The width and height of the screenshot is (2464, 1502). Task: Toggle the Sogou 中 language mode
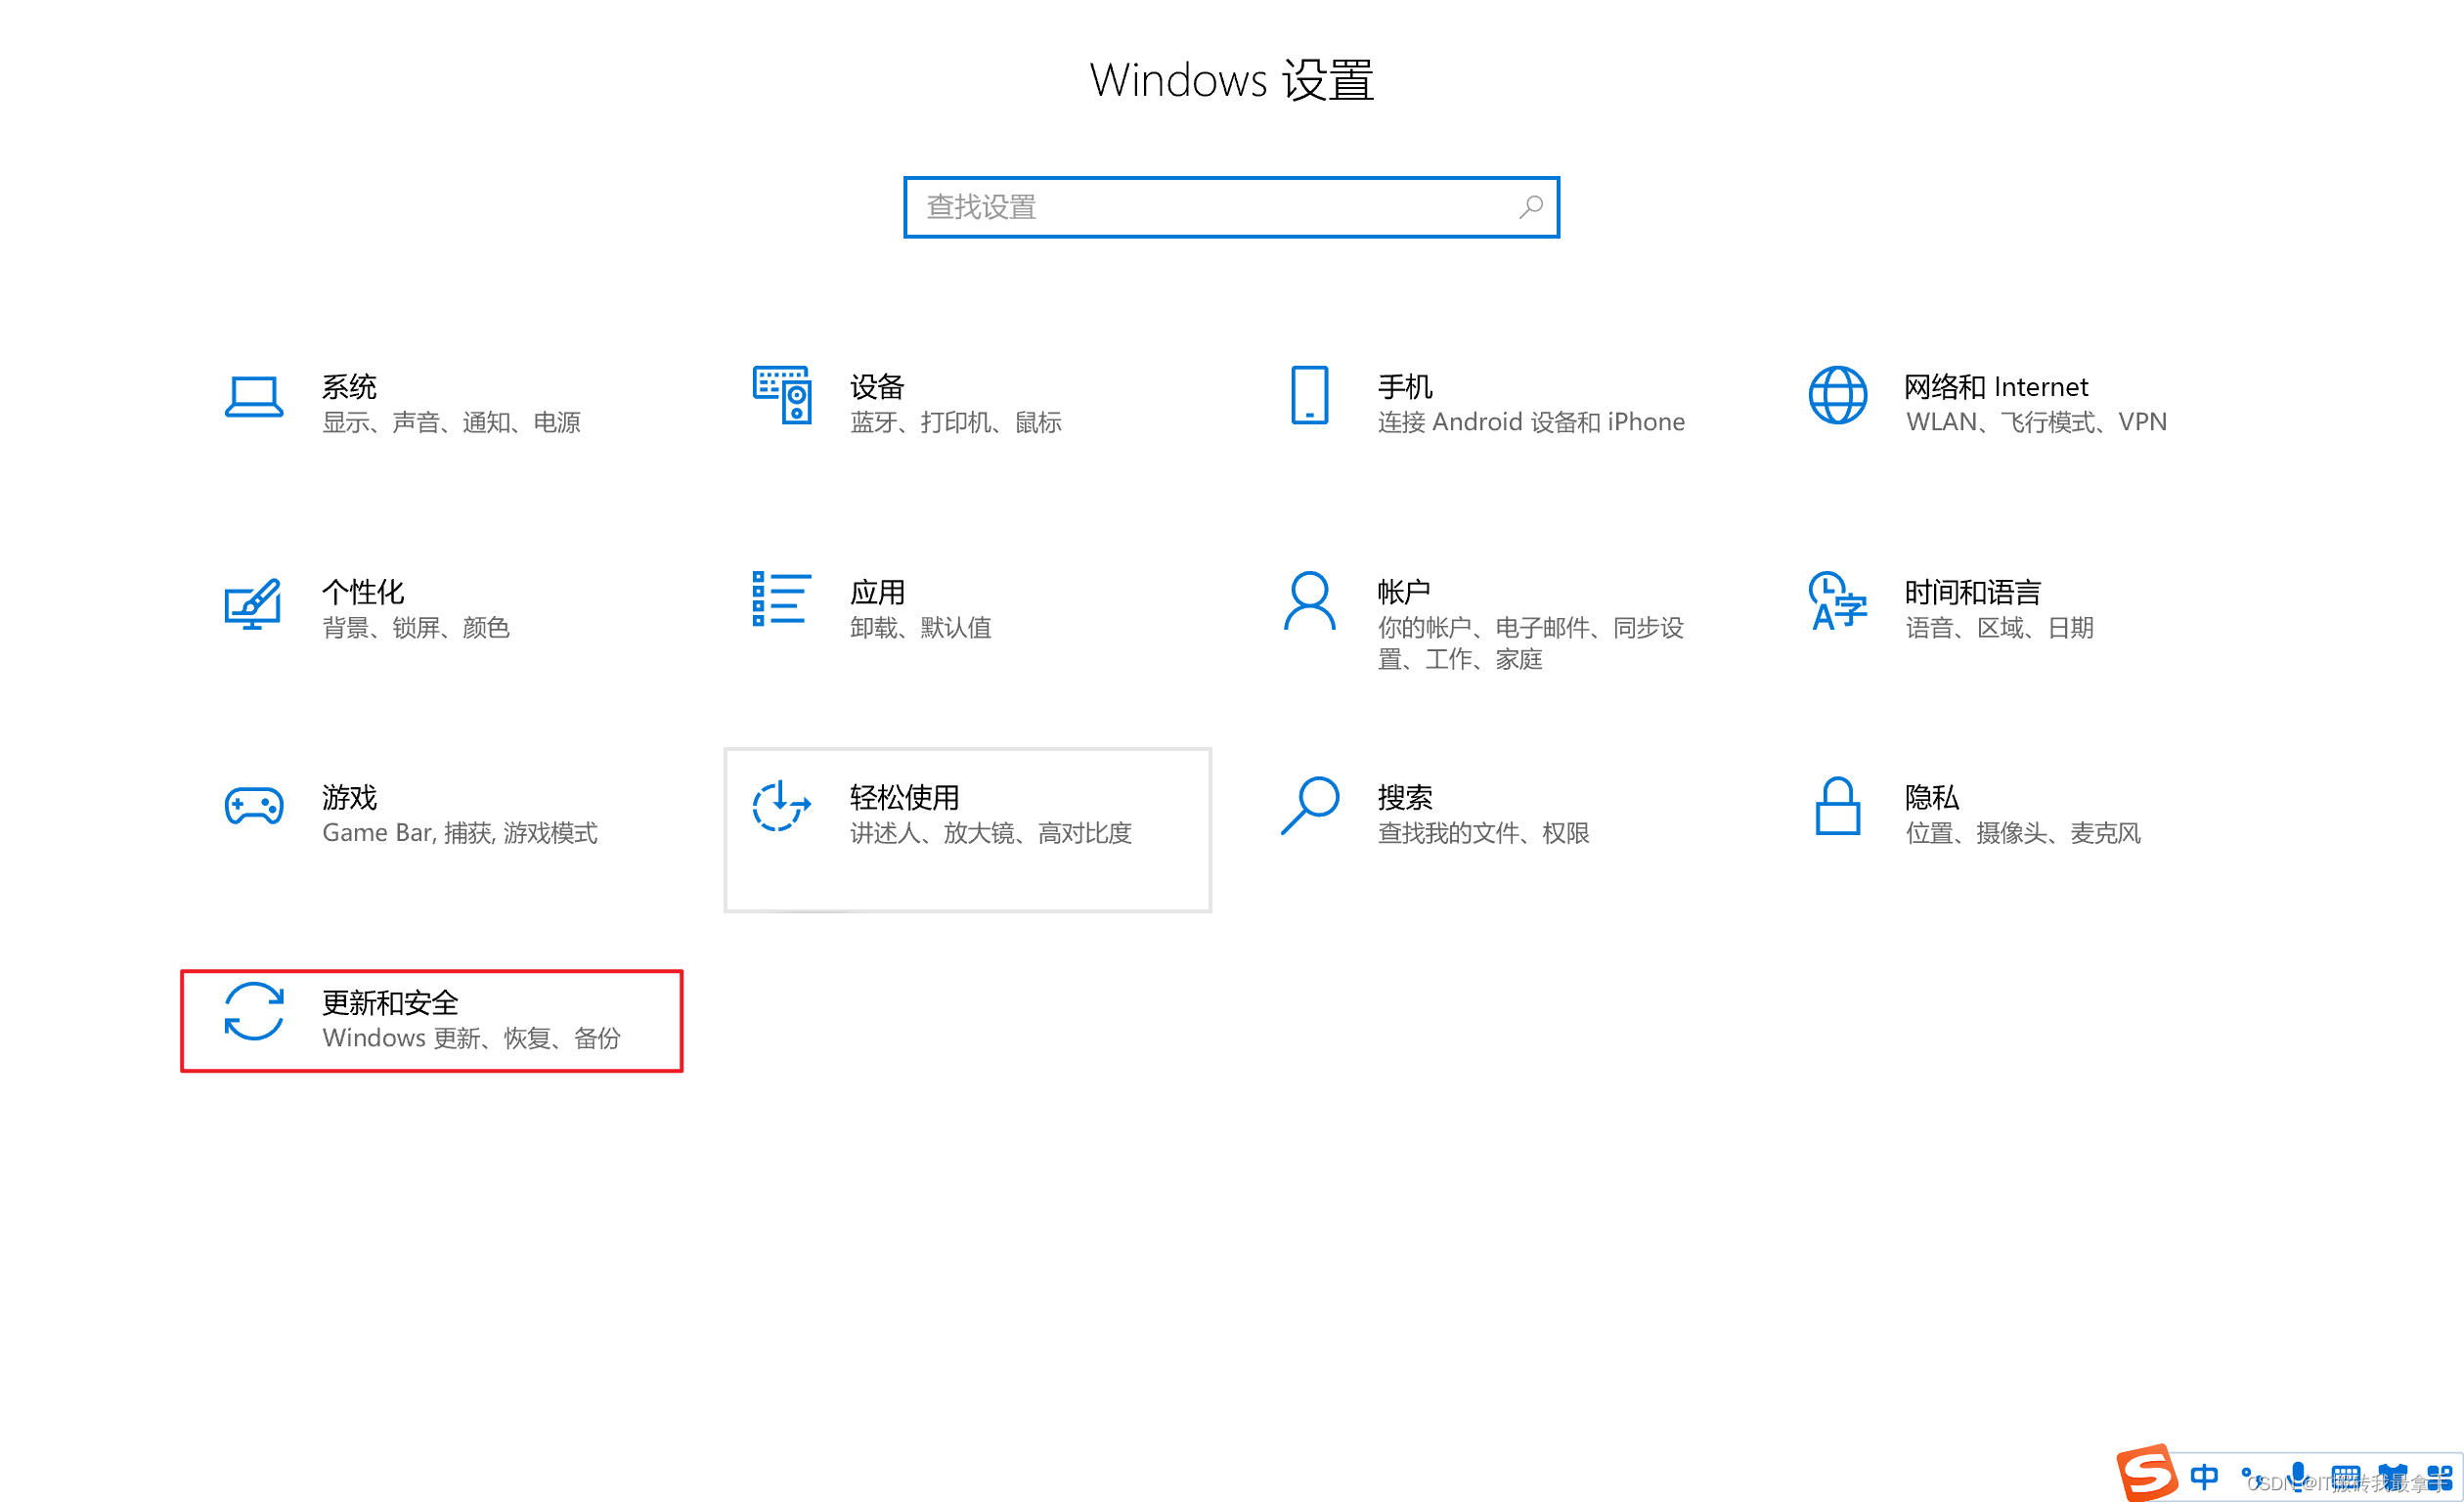[2203, 1476]
